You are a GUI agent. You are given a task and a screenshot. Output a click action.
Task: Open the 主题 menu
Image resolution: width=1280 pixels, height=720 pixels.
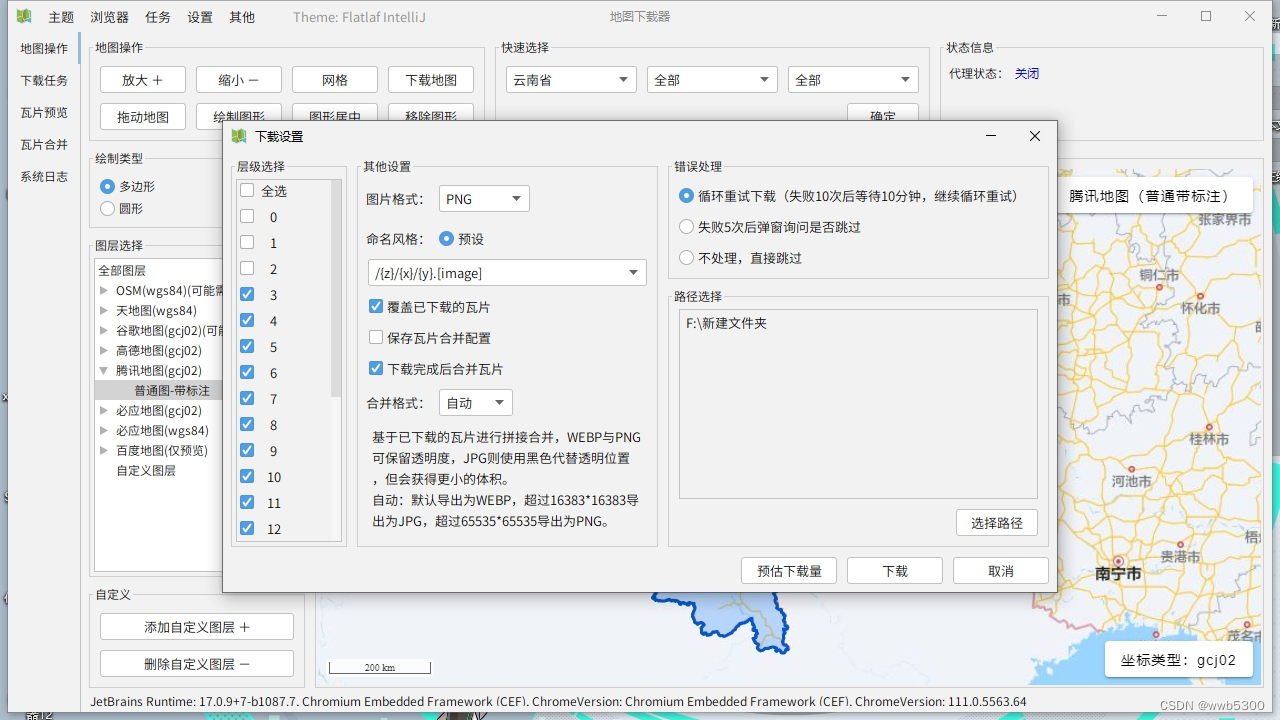61,17
